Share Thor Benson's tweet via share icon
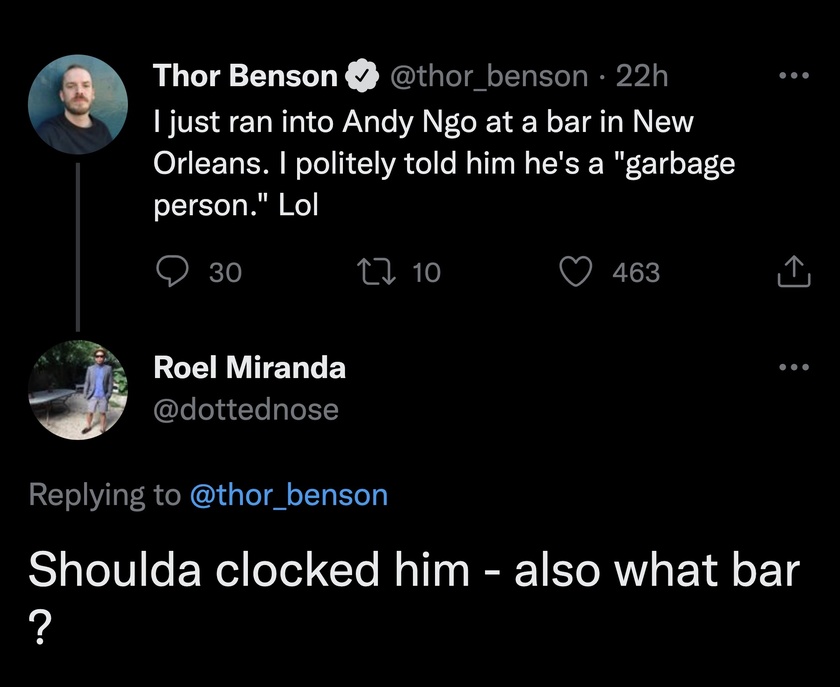840x687 pixels. 793,271
